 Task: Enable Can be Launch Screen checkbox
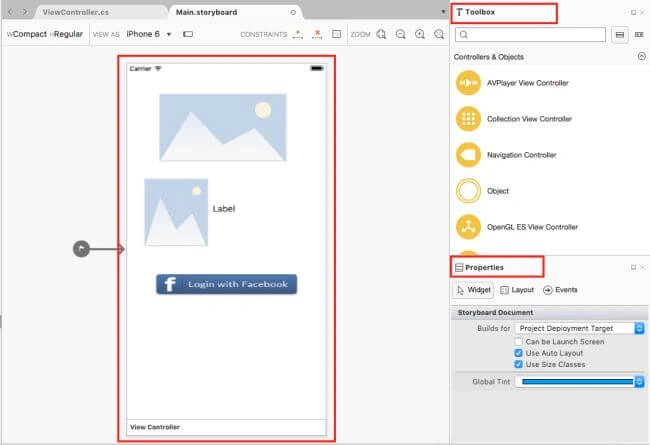point(518,341)
